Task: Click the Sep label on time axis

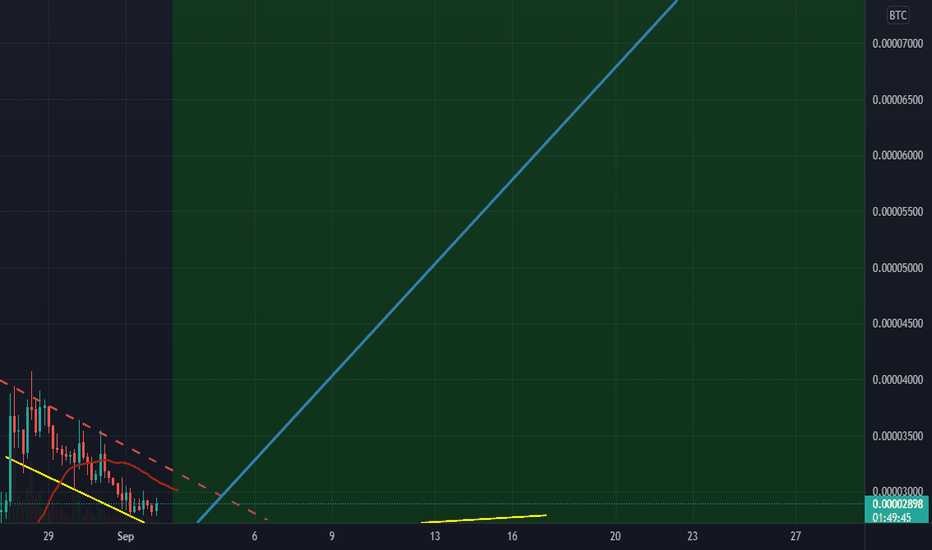Action: coord(125,536)
